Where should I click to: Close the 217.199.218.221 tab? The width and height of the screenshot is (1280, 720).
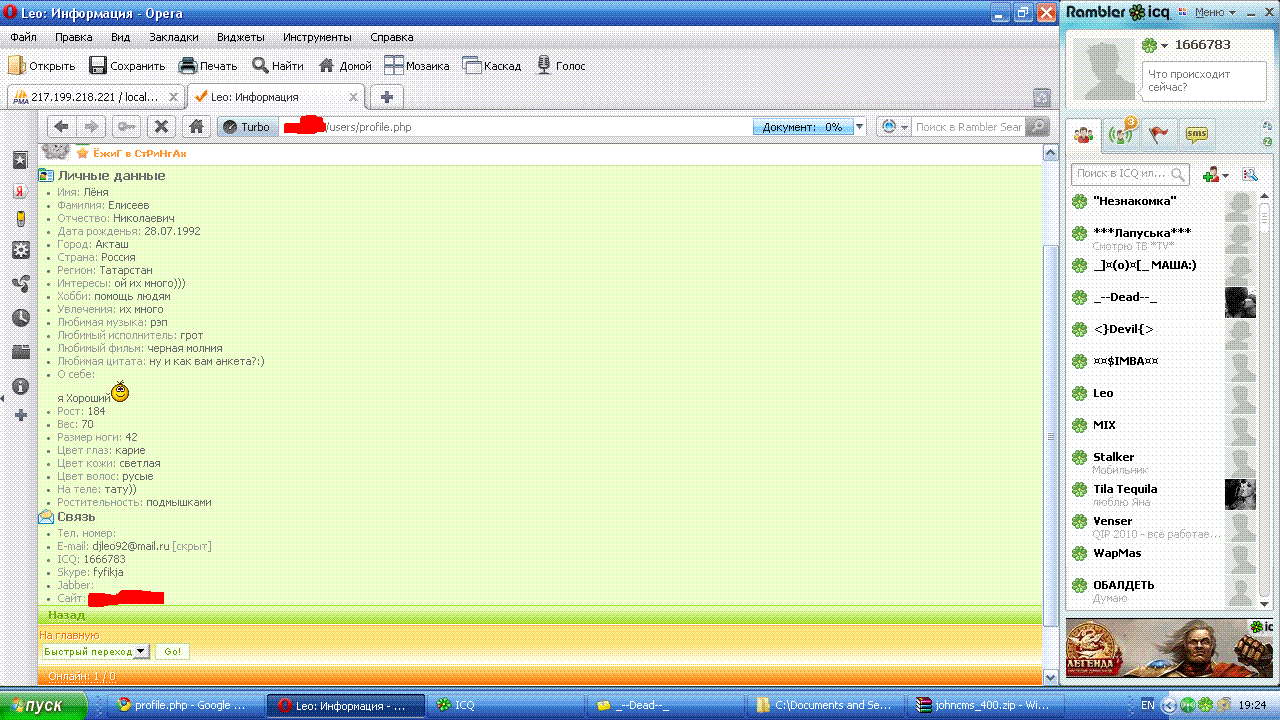[x=173, y=97]
